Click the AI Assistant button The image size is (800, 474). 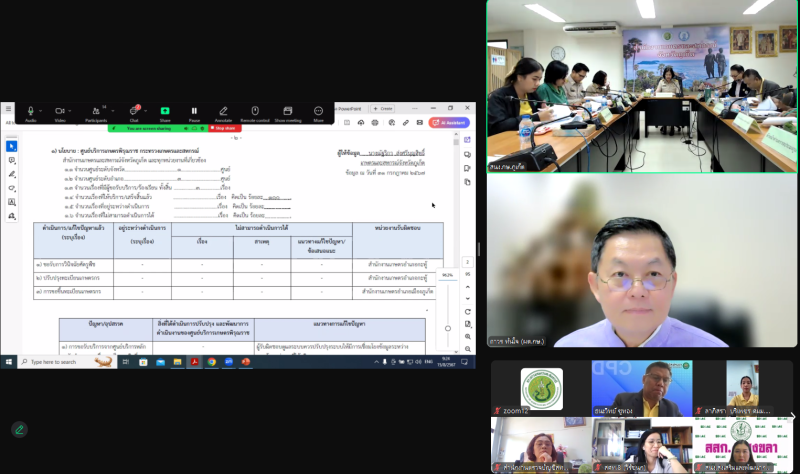tap(449, 123)
